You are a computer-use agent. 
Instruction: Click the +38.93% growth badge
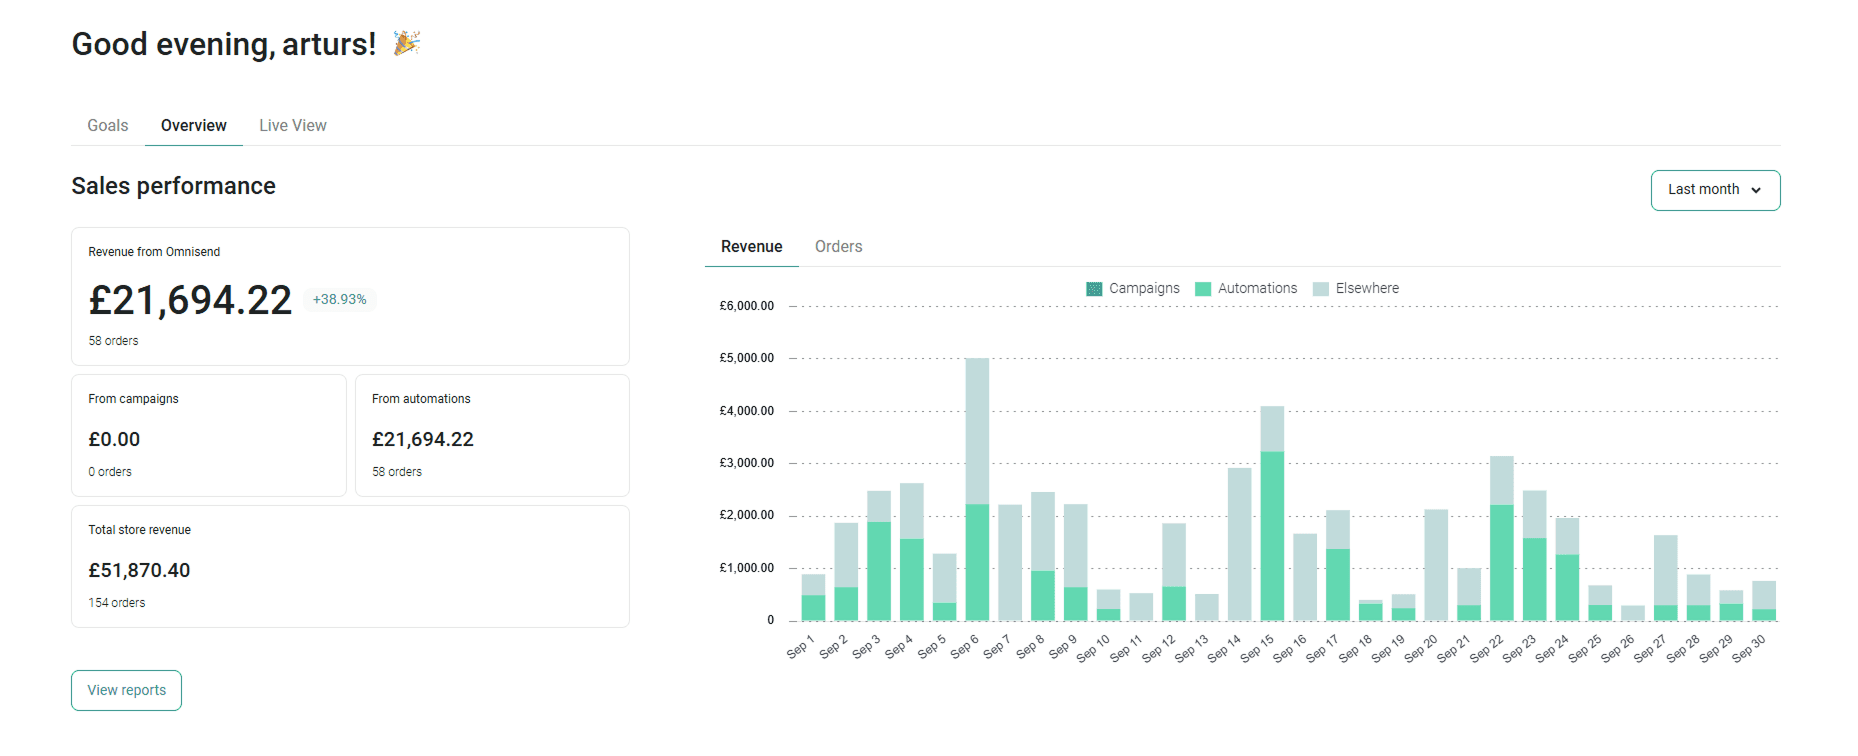point(339,299)
